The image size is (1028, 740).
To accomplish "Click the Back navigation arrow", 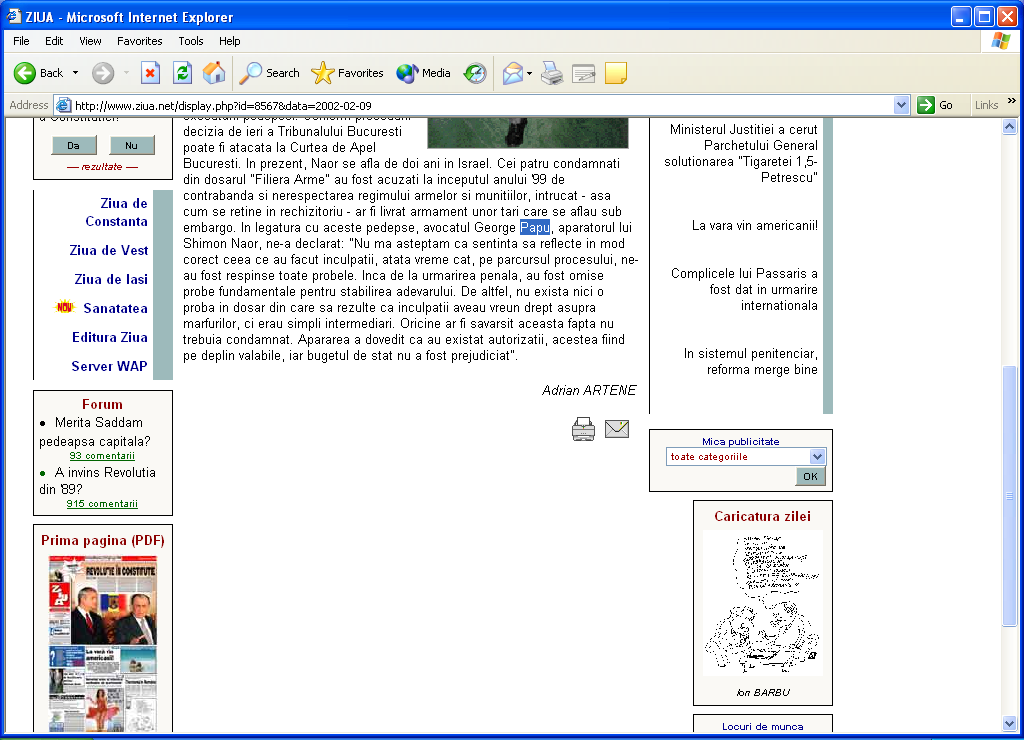I will pyautogui.click(x=25, y=73).
